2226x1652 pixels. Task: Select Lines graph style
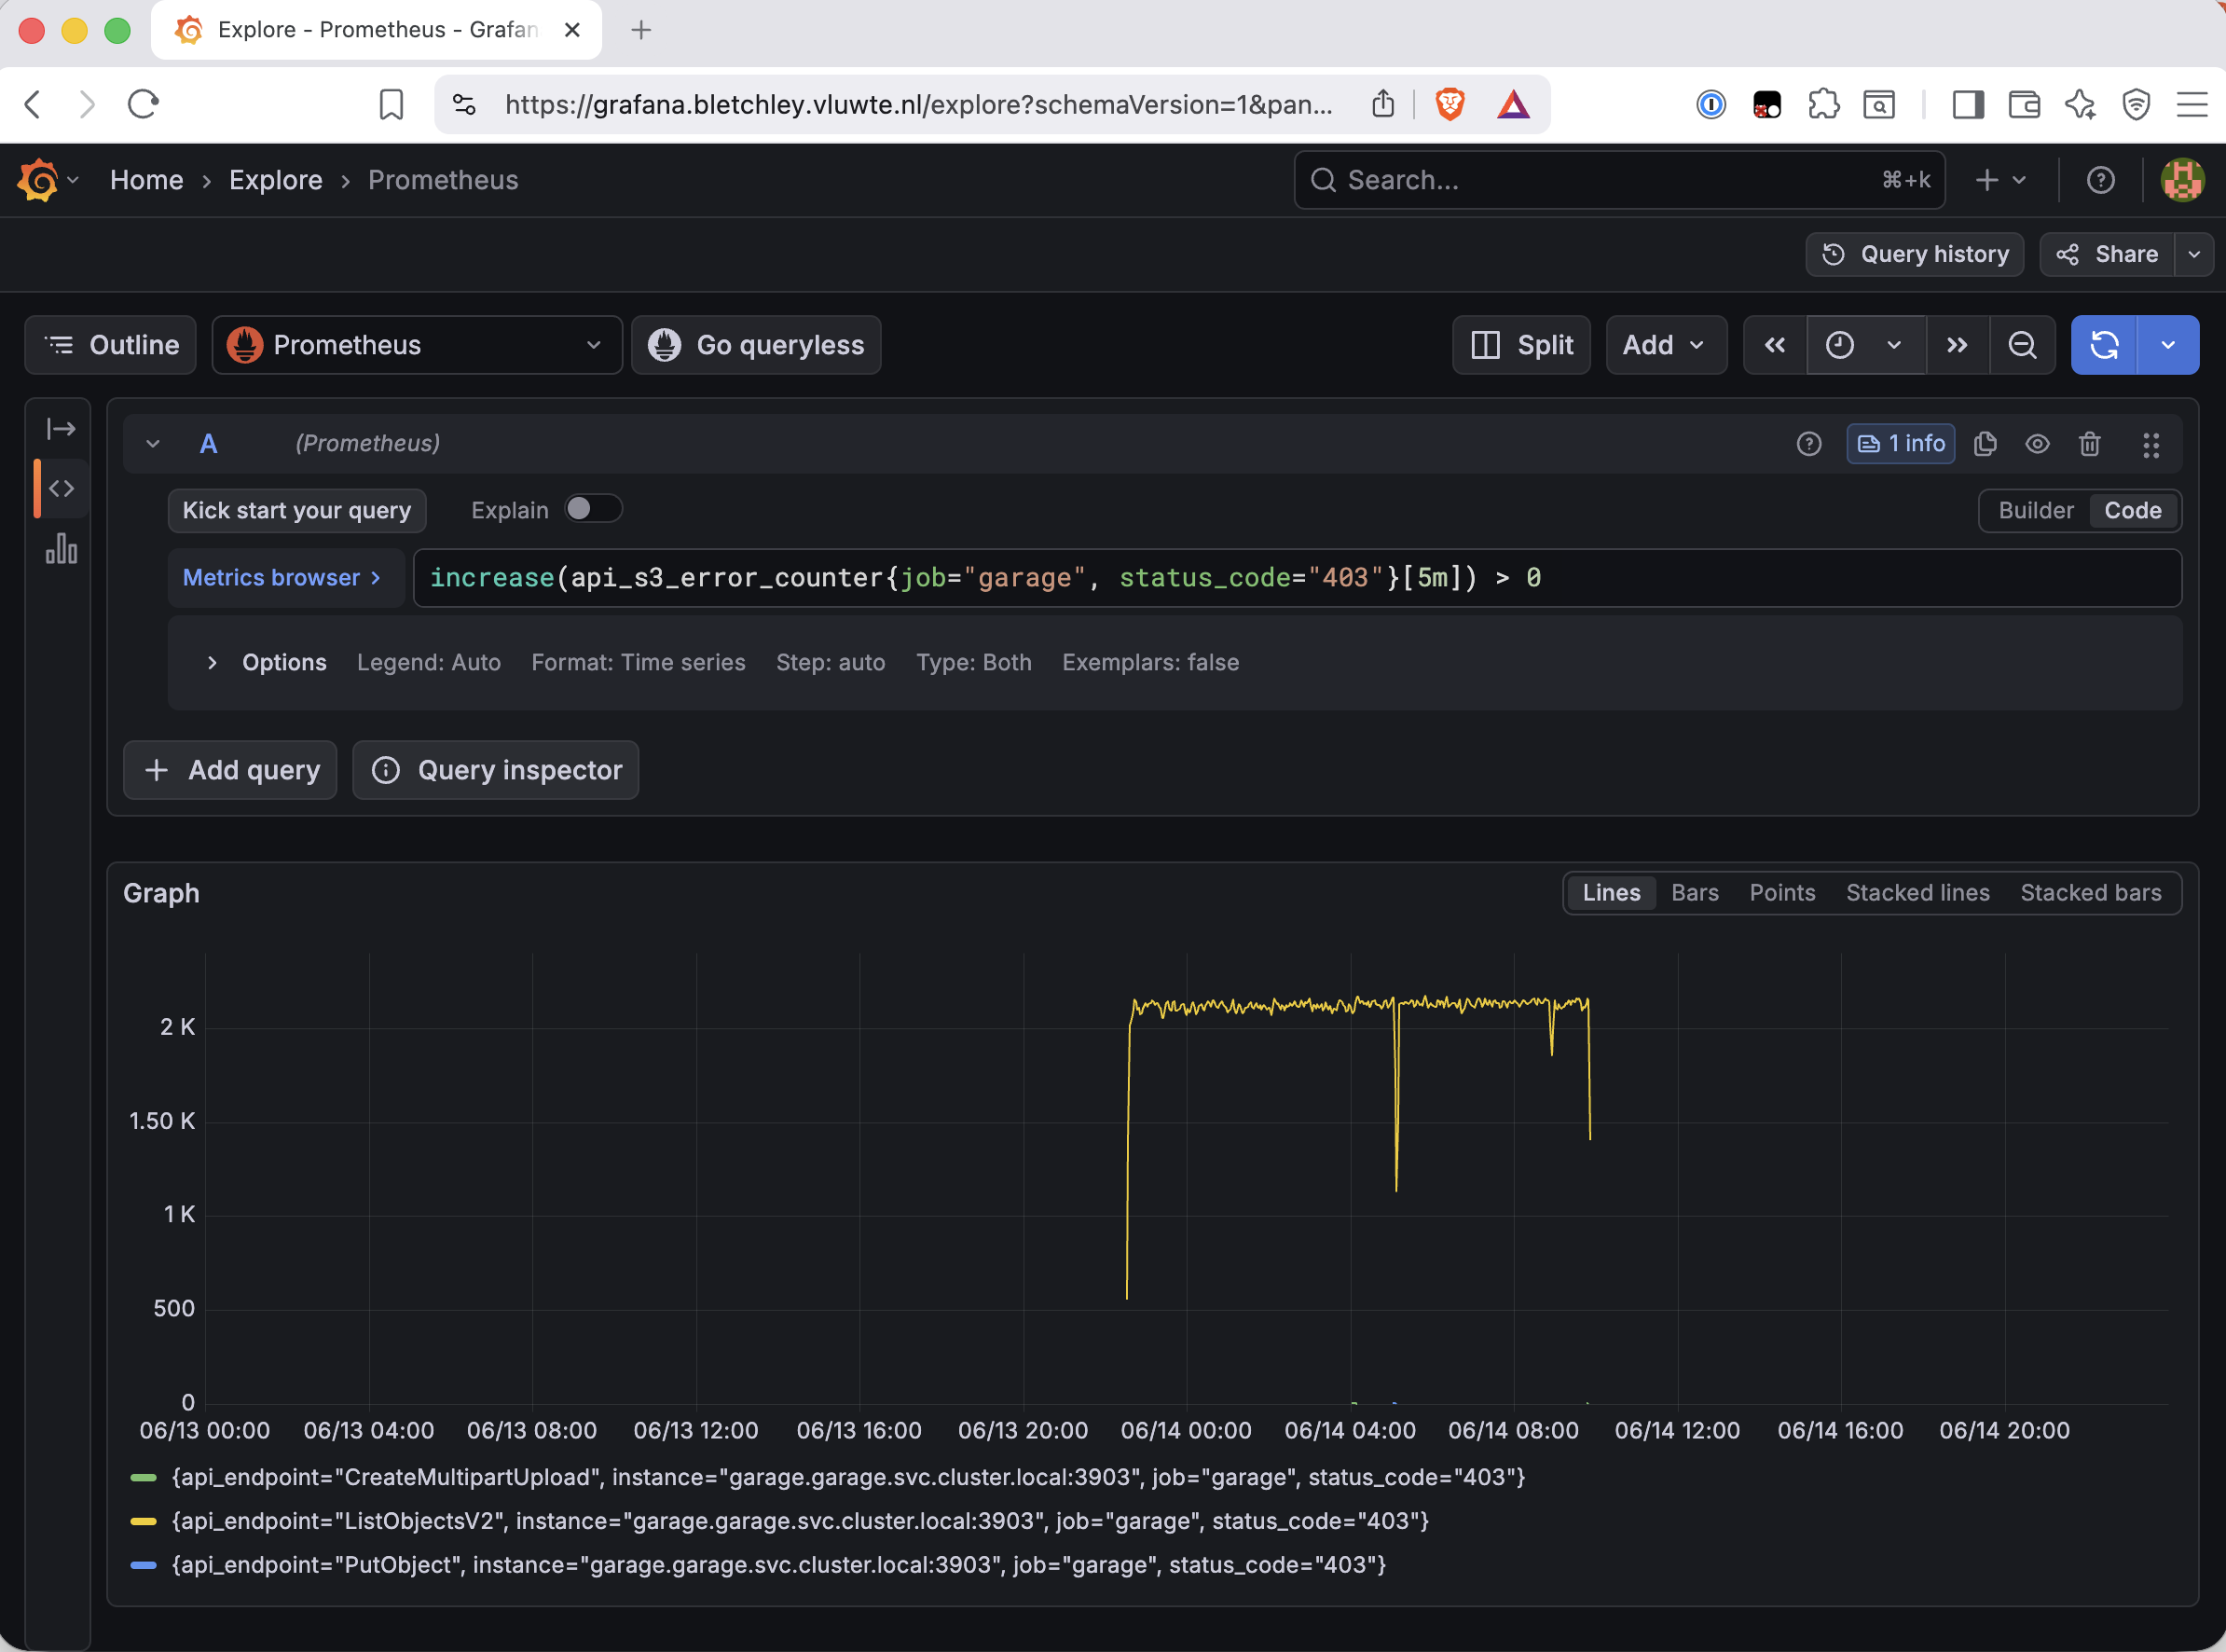(x=1611, y=893)
